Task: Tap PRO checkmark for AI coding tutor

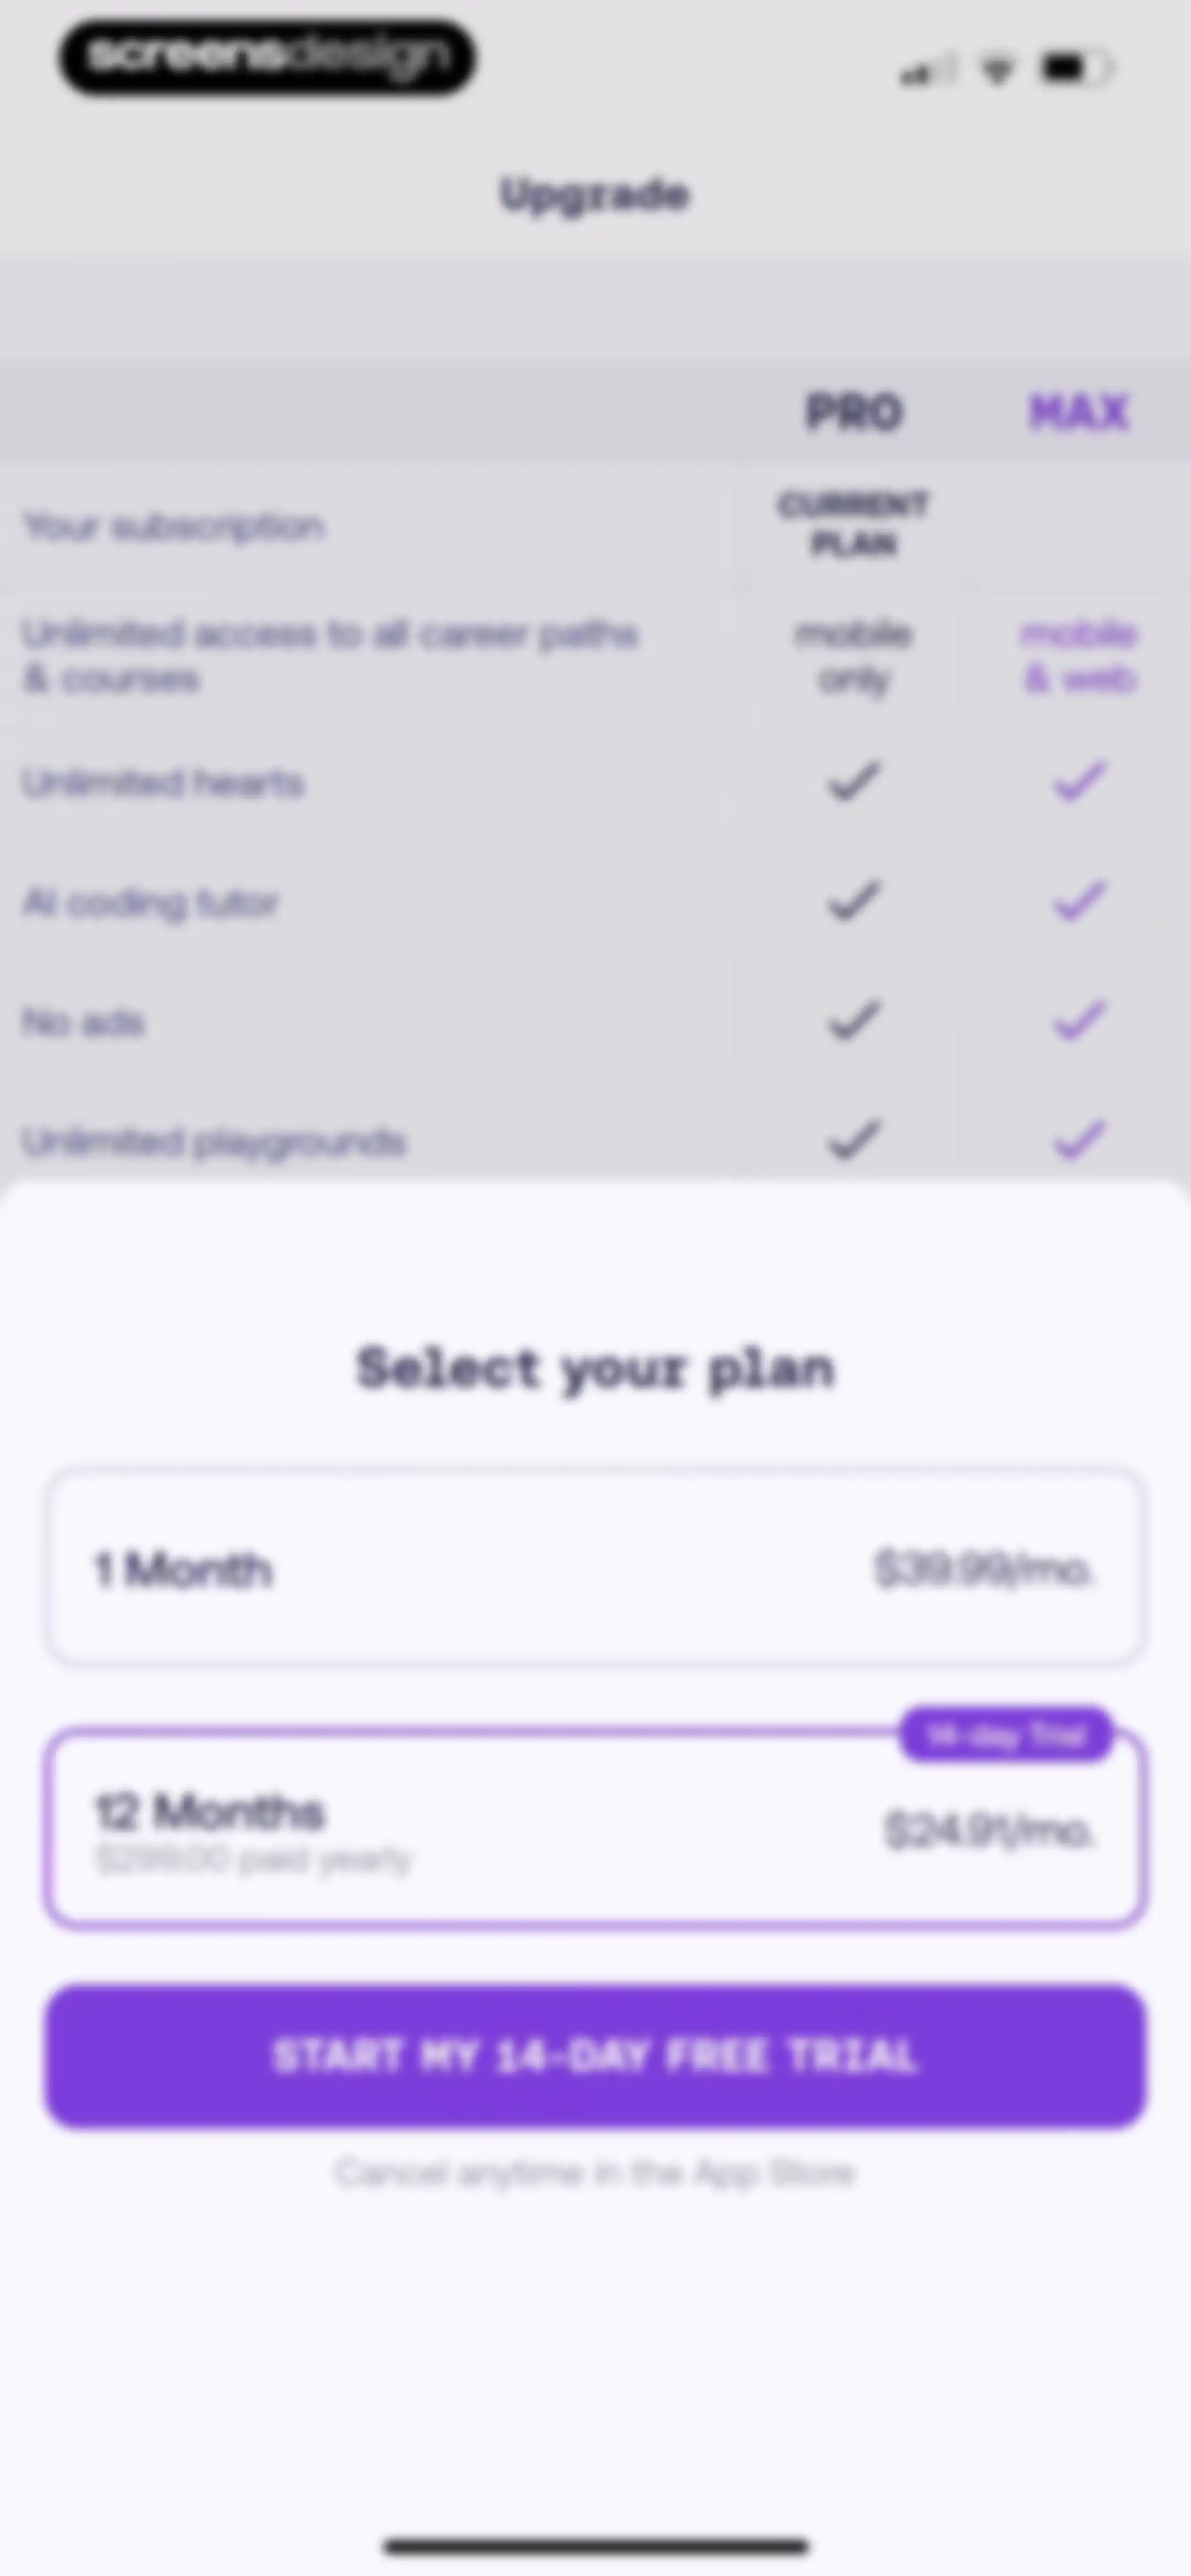Action: pos(853,901)
